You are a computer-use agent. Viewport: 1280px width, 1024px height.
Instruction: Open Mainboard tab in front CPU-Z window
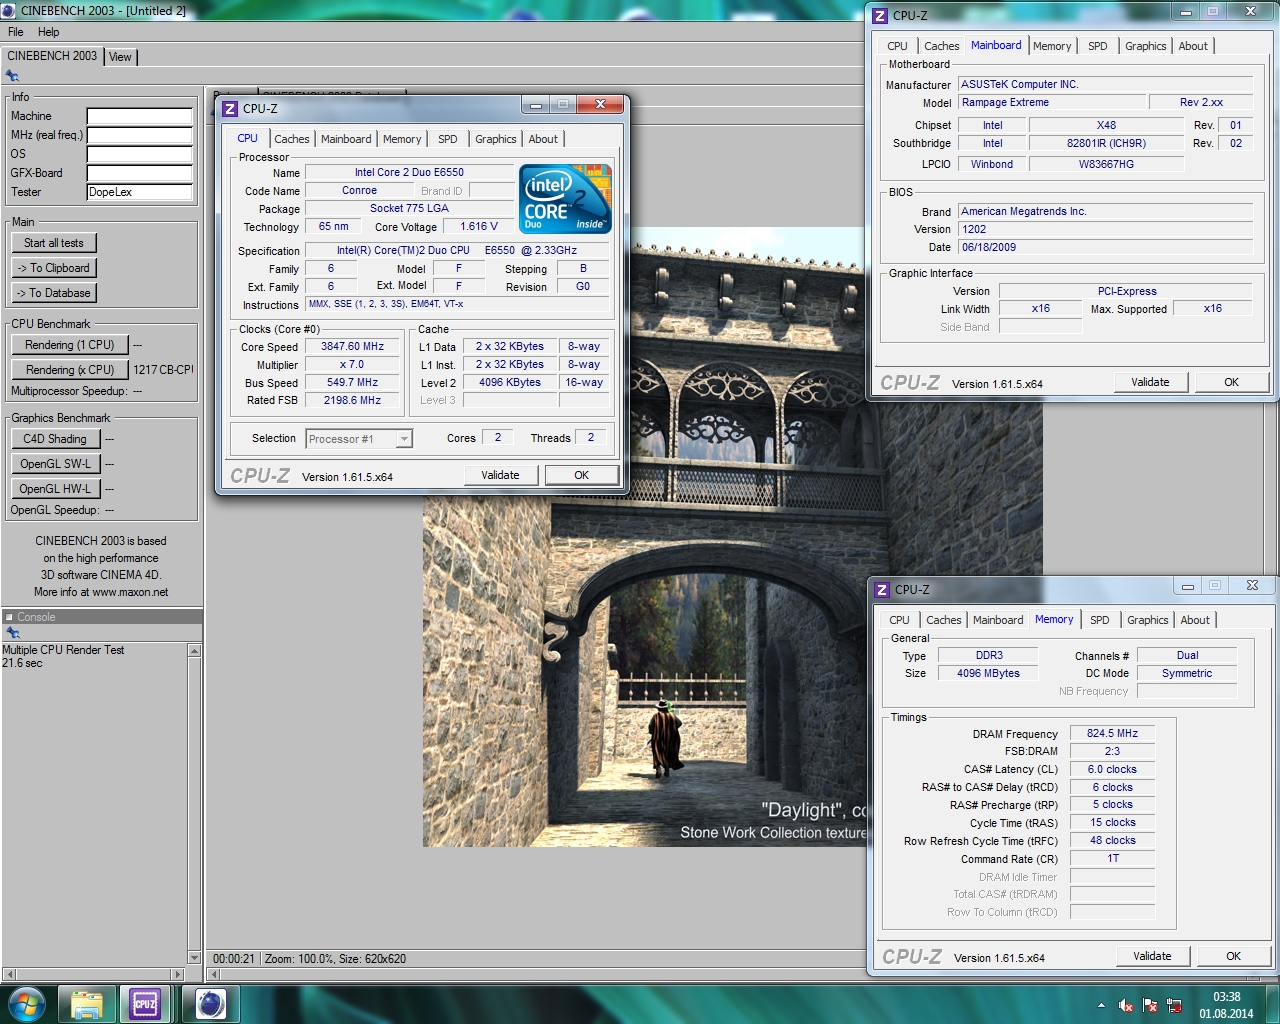point(346,139)
